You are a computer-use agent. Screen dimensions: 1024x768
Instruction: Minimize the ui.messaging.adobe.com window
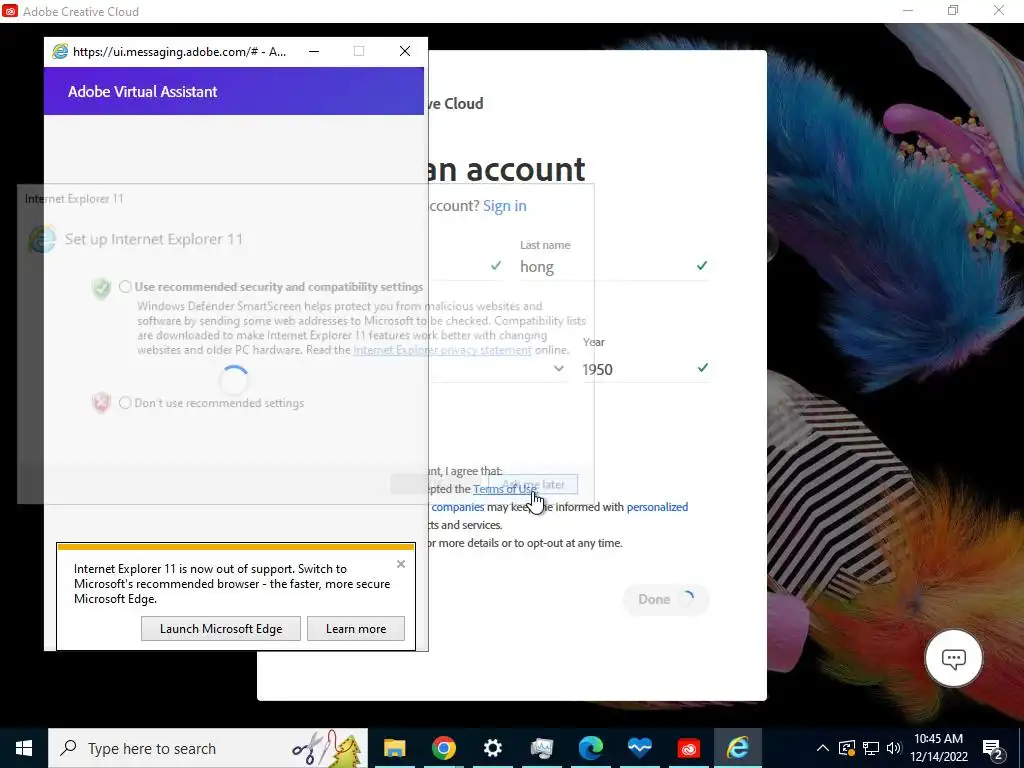(x=314, y=52)
